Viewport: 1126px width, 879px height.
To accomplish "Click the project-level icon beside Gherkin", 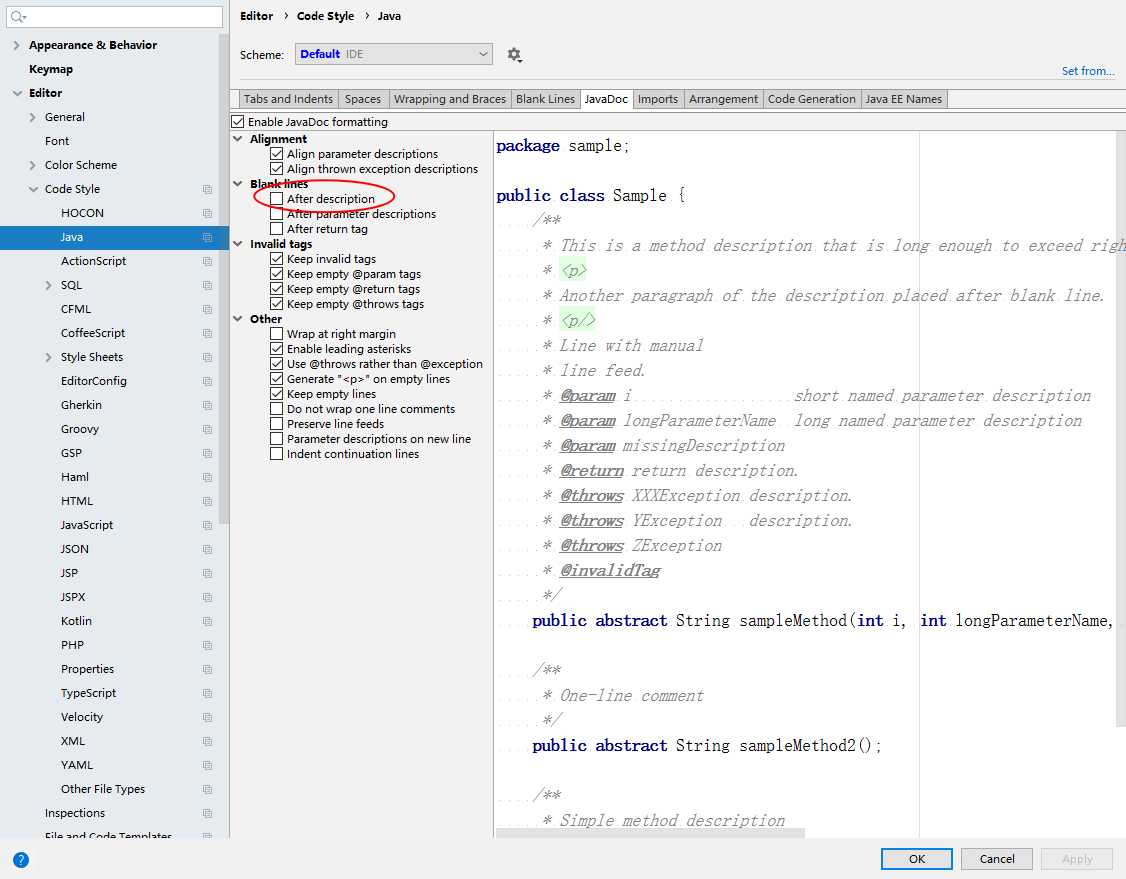I will tap(208, 406).
